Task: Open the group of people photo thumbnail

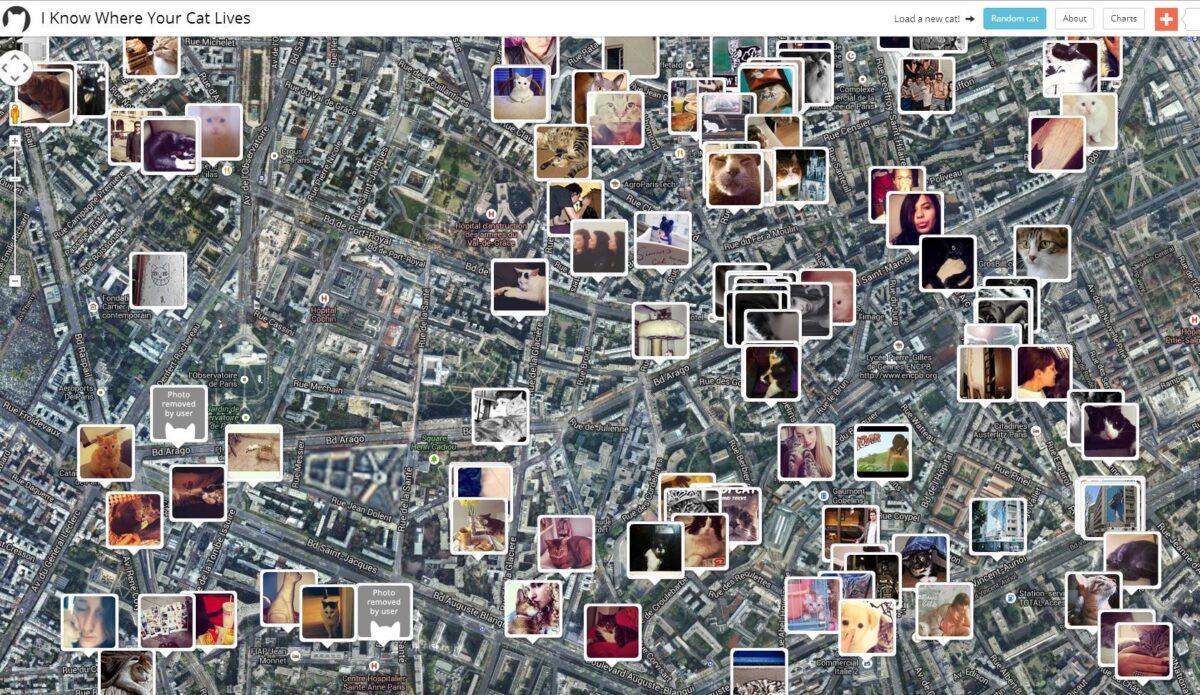Action: tap(927, 85)
